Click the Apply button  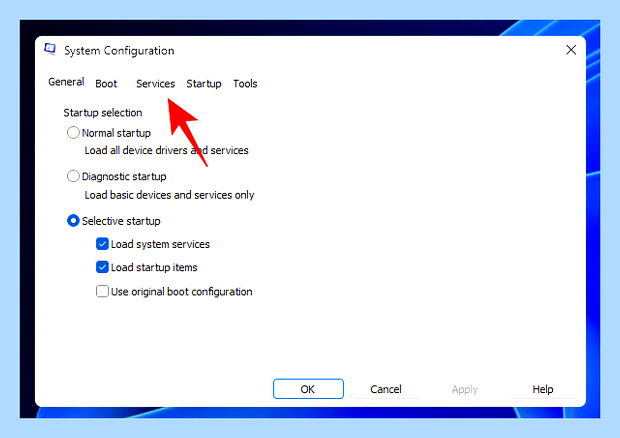click(465, 389)
